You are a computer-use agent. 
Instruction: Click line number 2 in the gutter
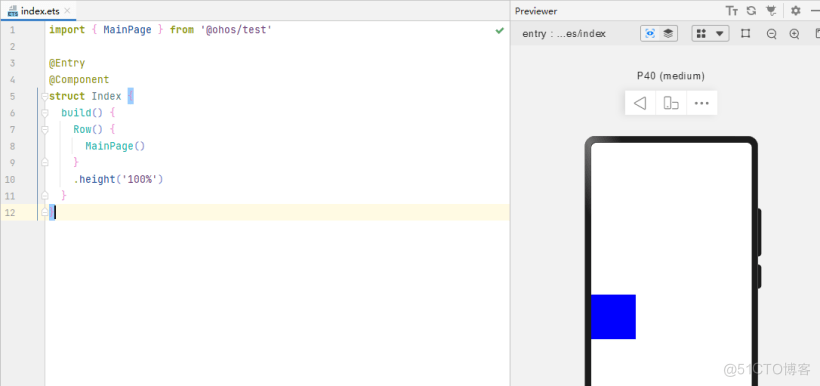(x=12, y=47)
